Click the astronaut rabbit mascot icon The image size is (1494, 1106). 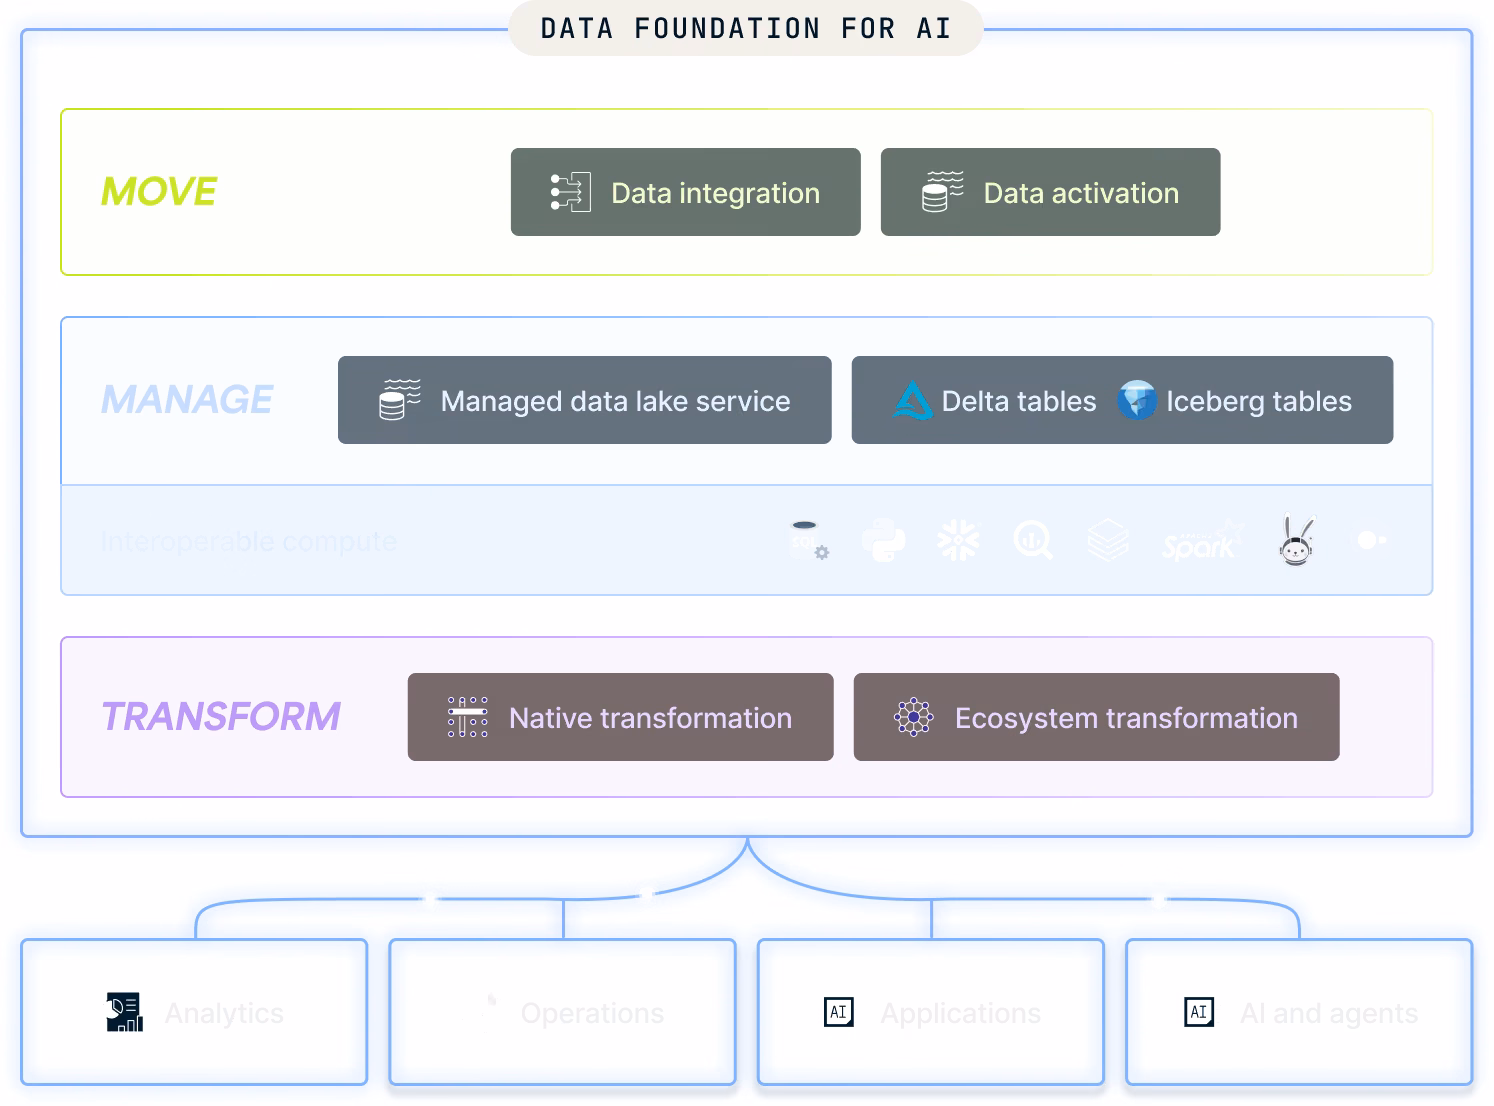(x=1297, y=541)
